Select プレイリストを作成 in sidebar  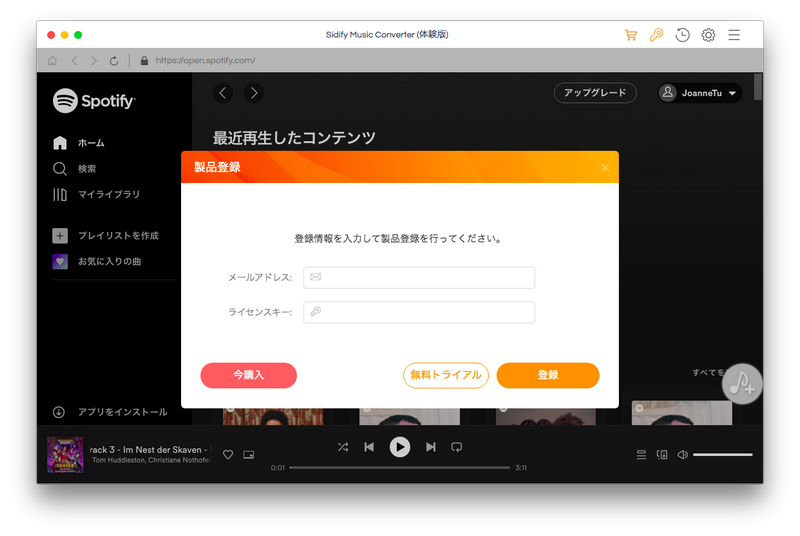[x=106, y=236]
